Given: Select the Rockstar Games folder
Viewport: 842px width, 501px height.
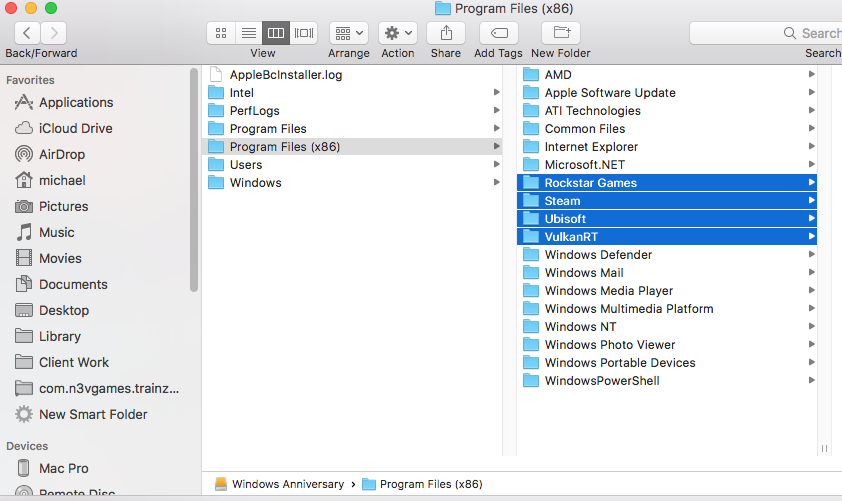Looking at the screenshot, I should click(667, 183).
